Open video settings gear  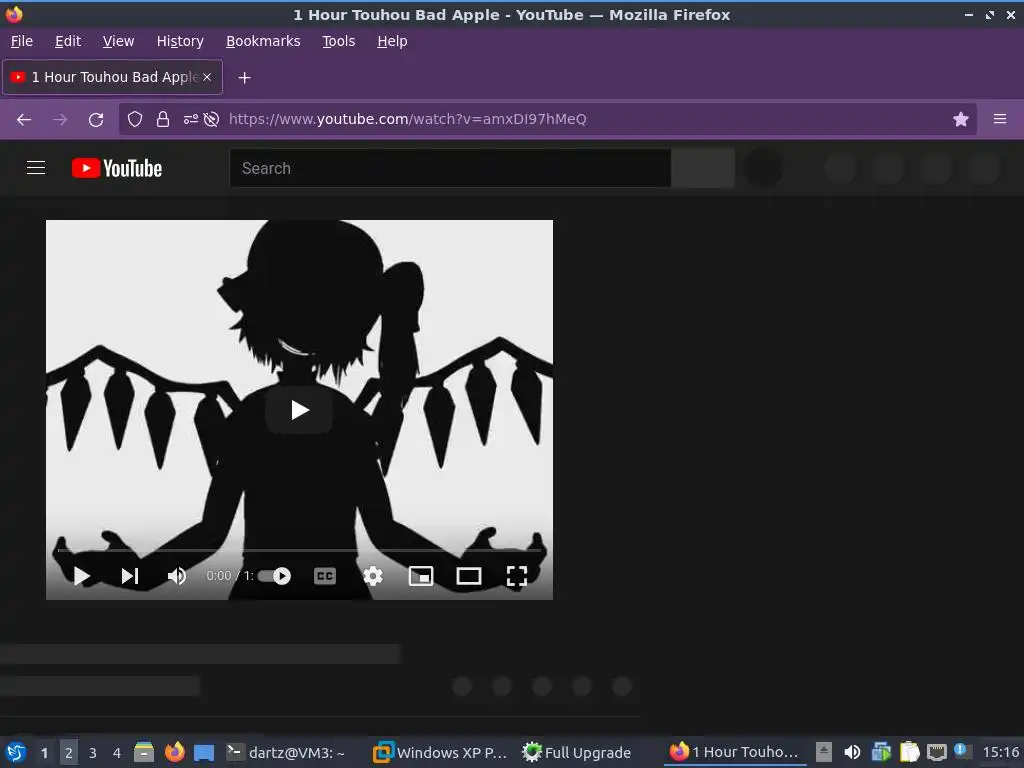(373, 576)
